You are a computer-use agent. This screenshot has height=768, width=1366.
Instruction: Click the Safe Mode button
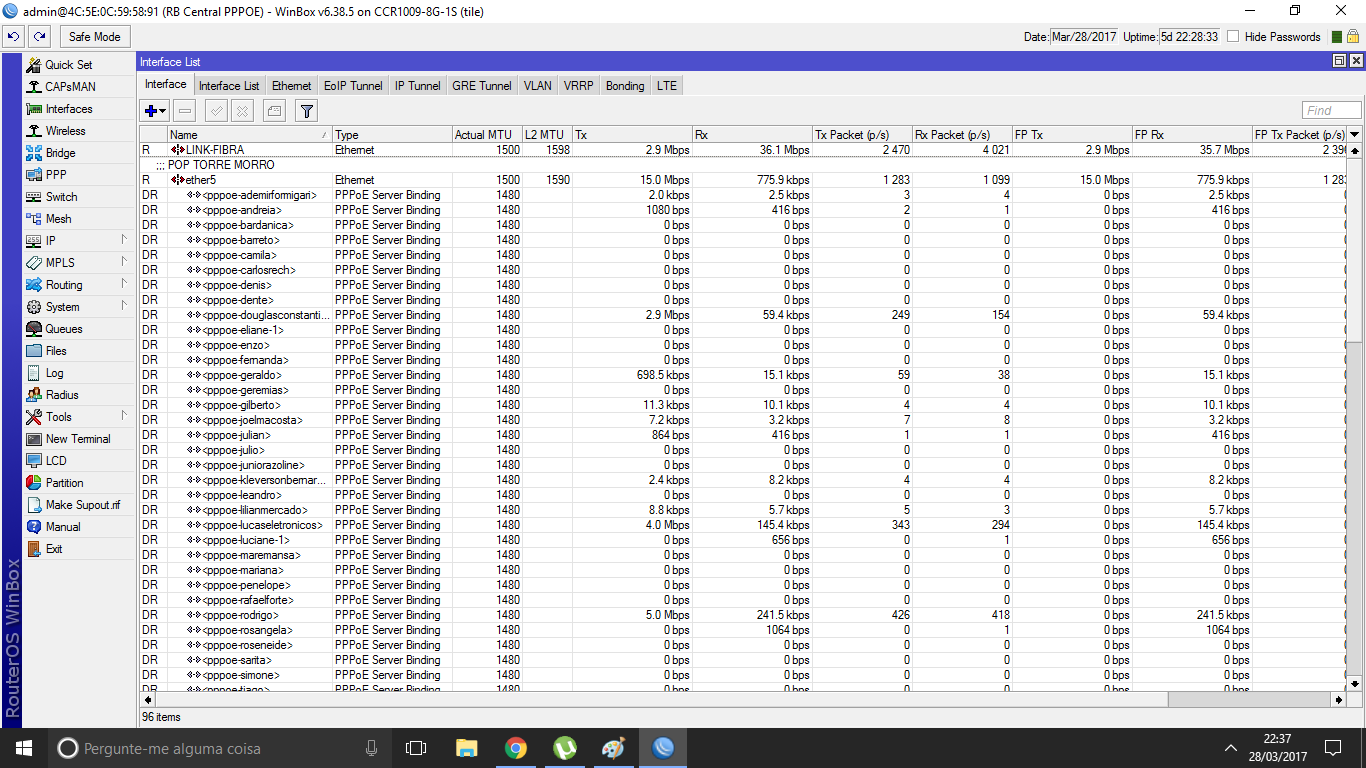pos(95,37)
